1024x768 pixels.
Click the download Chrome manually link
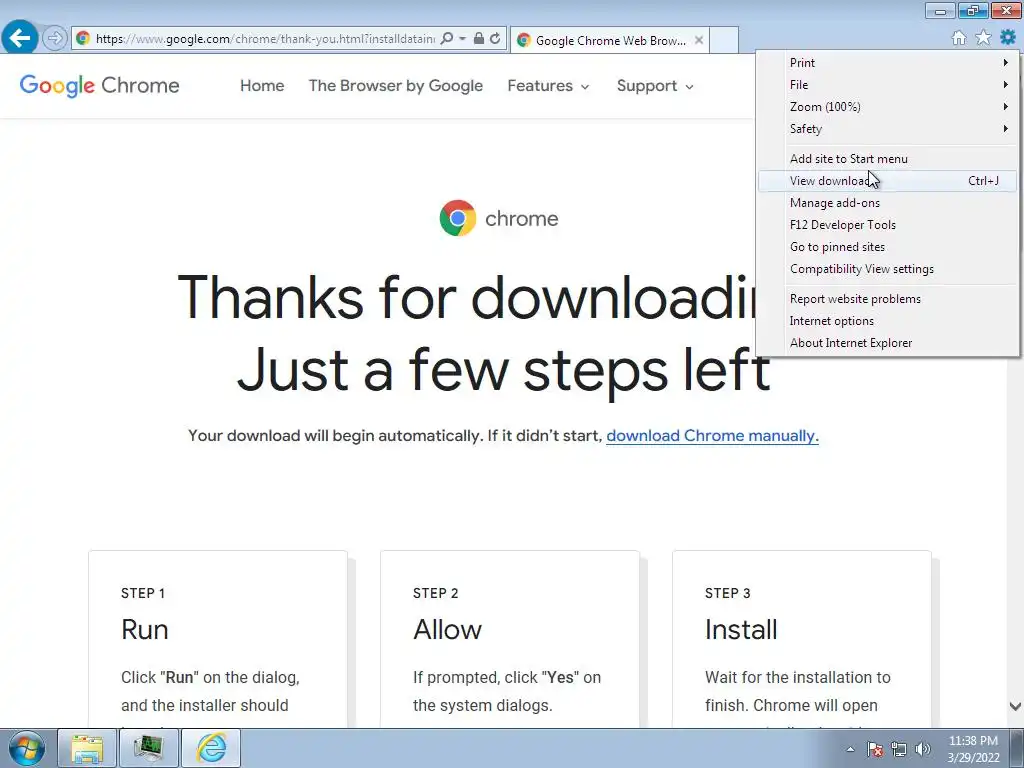pyautogui.click(x=712, y=436)
